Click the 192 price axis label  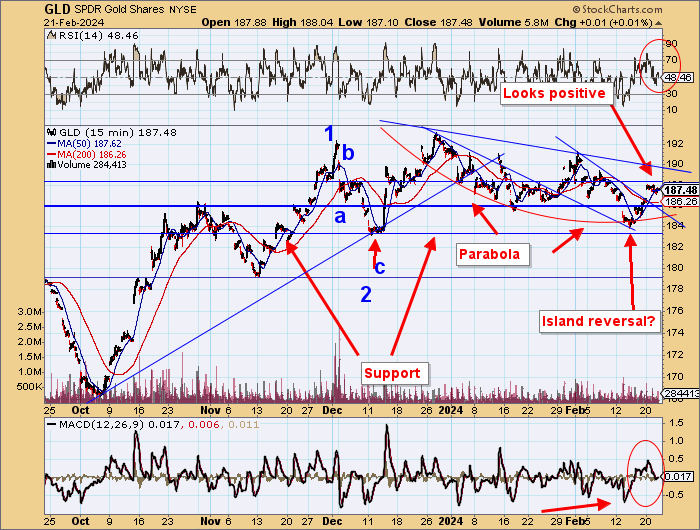tap(675, 143)
